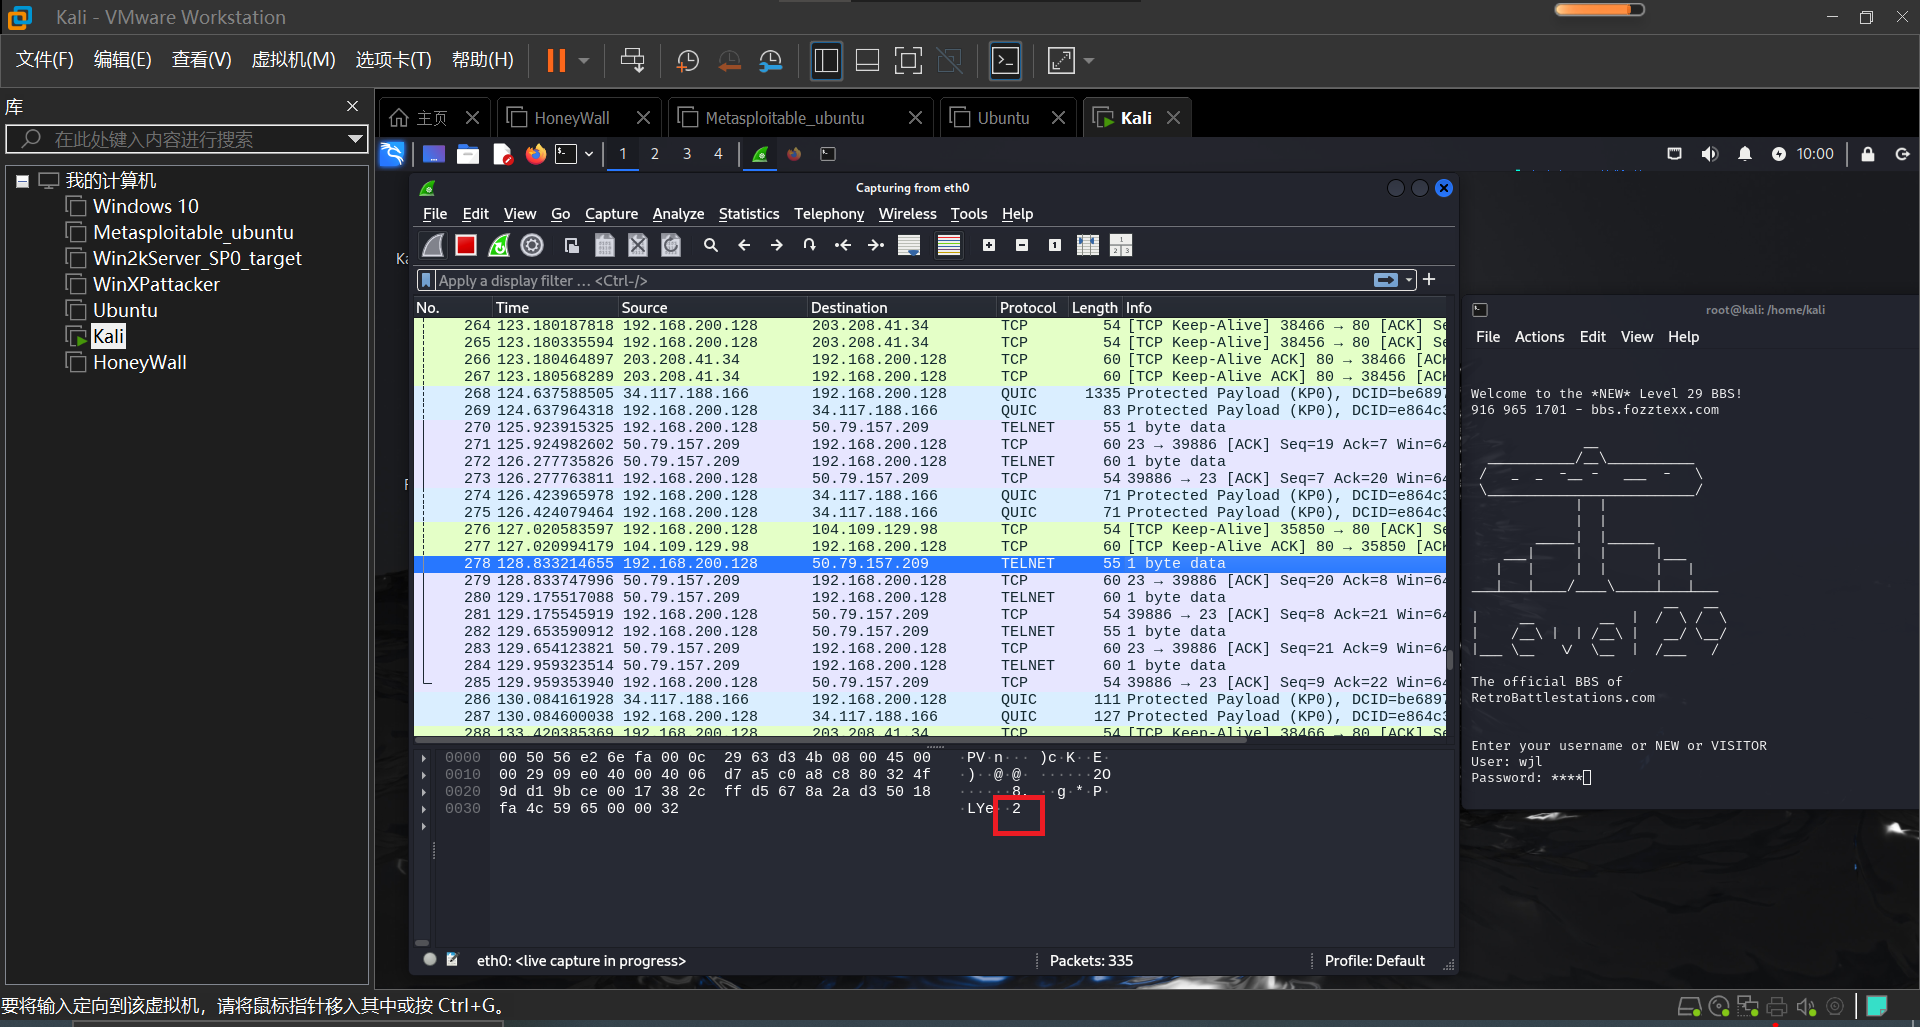Click the resize columns icon
The width and height of the screenshot is (1920, 1027).
[x=1088, y=245]
